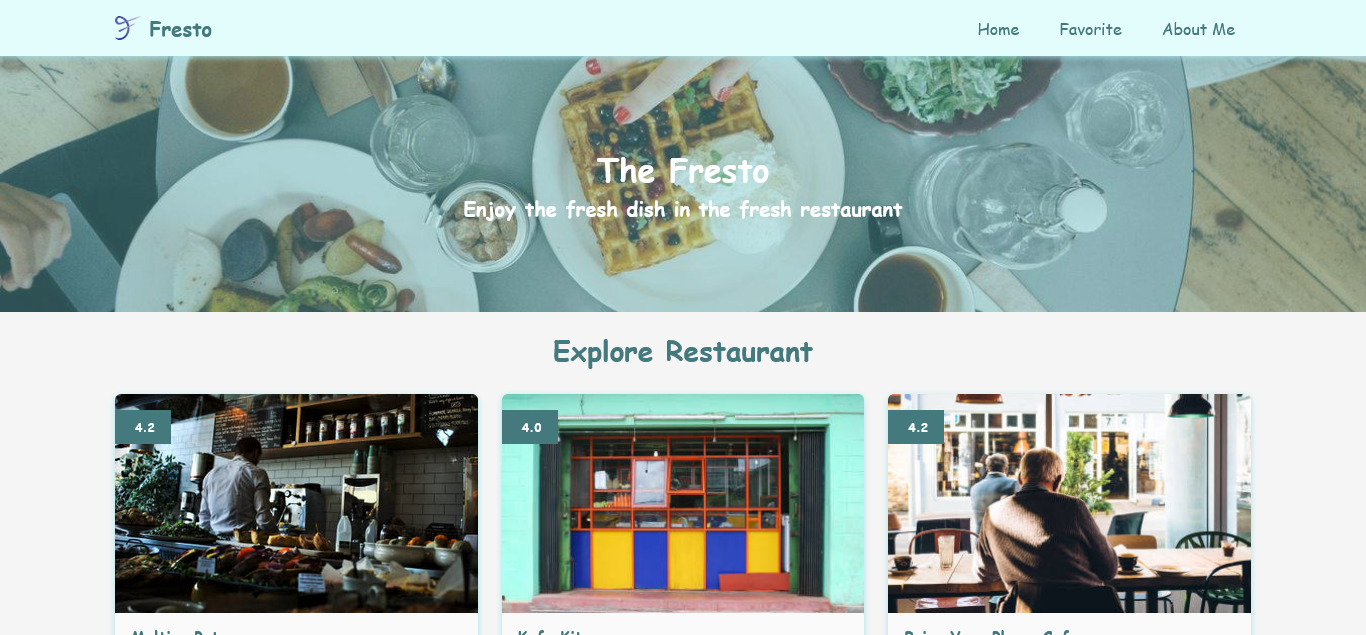1366x635 pixels.
Task: Open the Favorite page
Action: 1090,29
